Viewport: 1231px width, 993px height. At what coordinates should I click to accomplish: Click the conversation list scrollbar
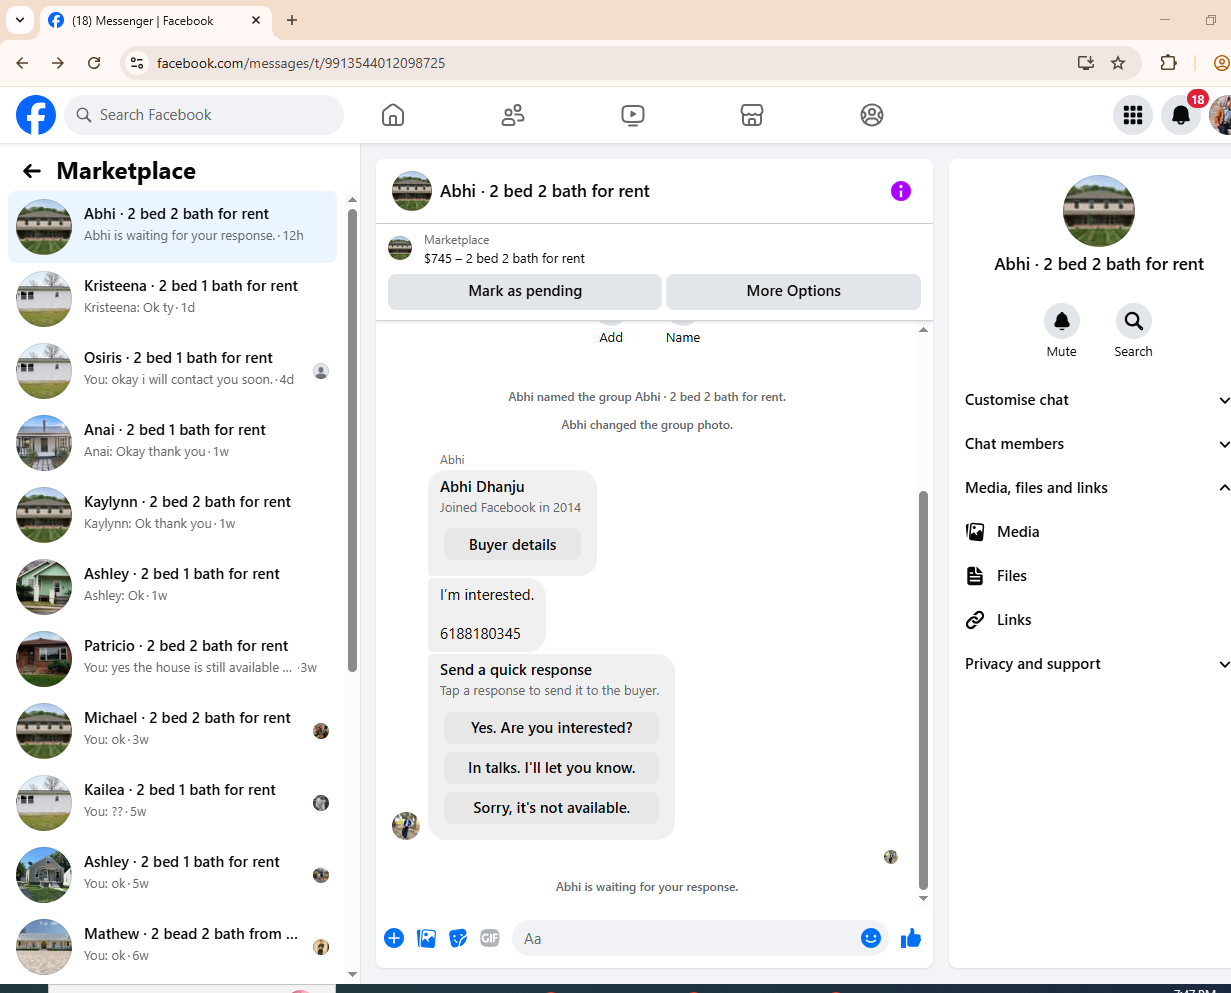point(352,440)
